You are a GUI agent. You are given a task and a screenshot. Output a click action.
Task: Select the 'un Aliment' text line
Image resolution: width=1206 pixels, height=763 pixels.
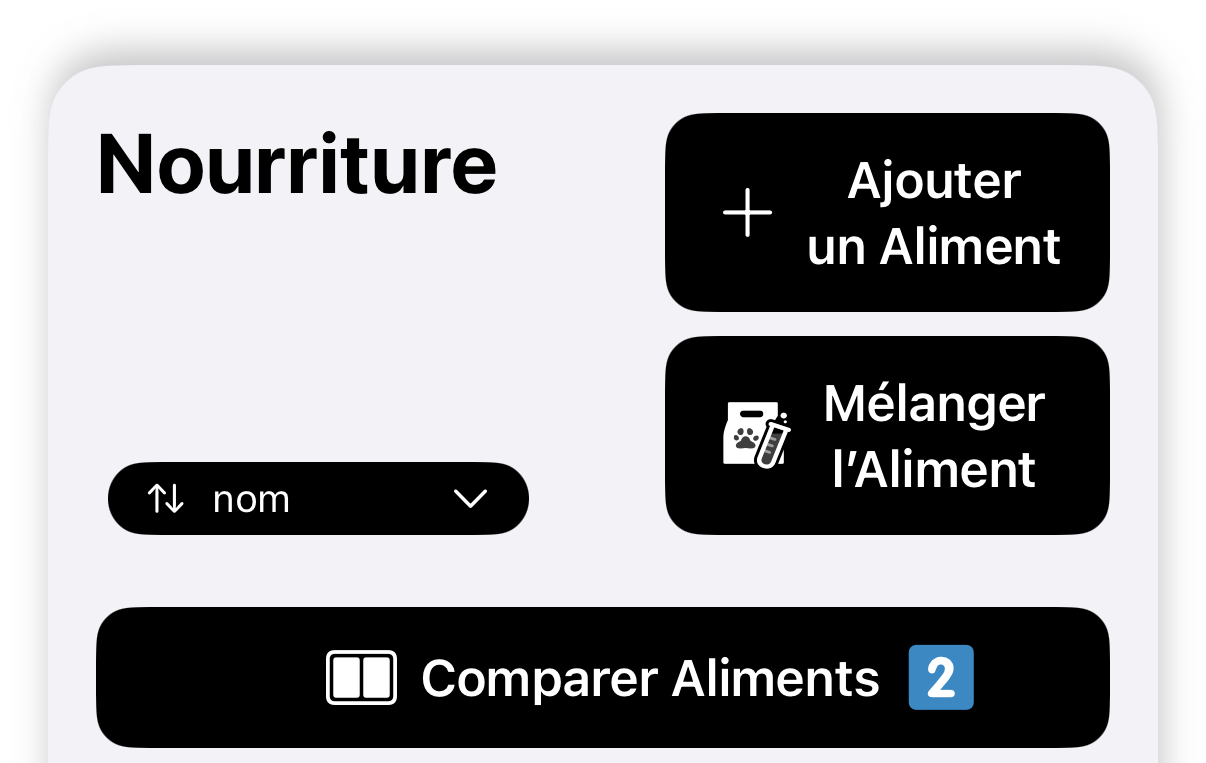click(933, 246)
